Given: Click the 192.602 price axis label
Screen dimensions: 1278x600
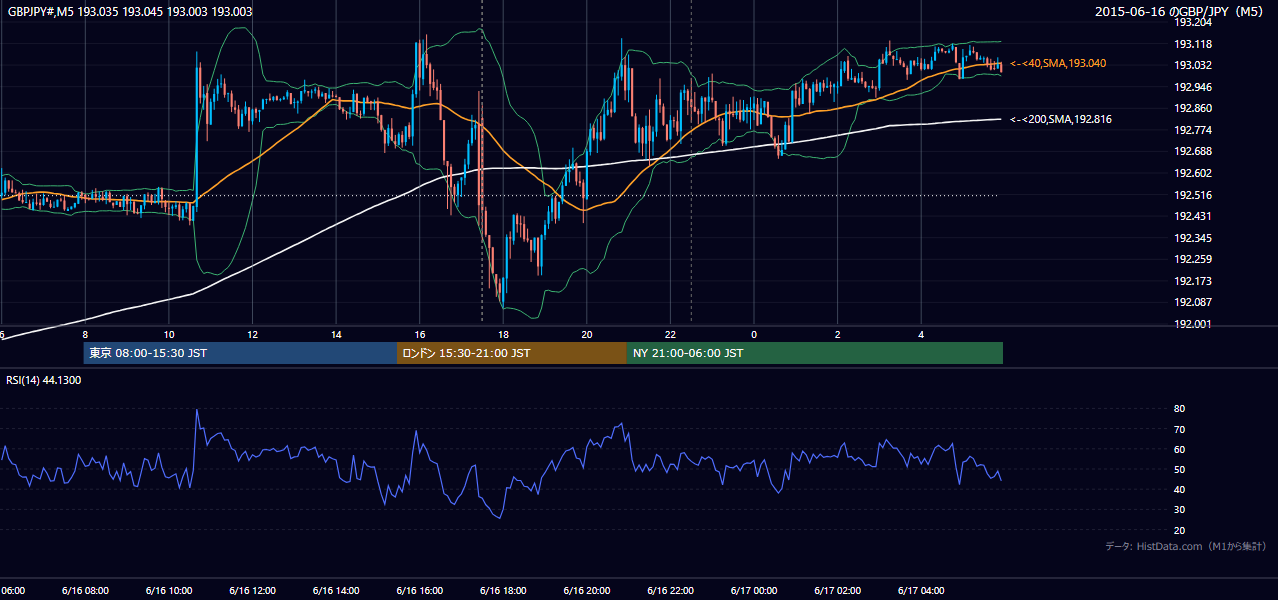Looking at the screenshot, I should (1193, 173).
